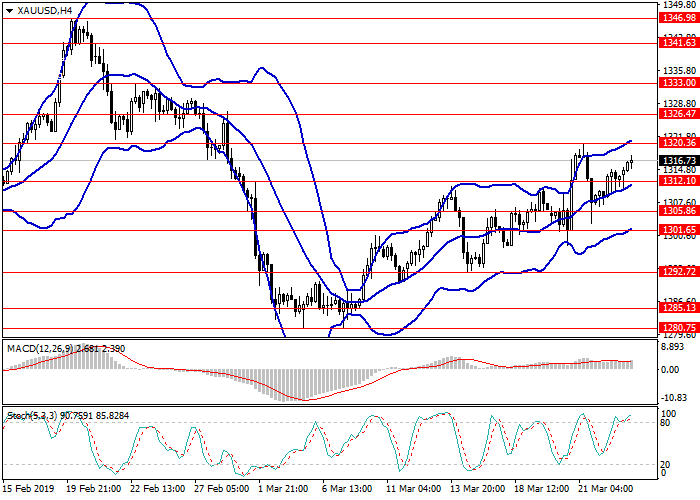Screen dimensions: 700x500
Task: Click the triangle arrow beside XAUUSD,H4
Action: pyautogui.click(x=9, y=10)
